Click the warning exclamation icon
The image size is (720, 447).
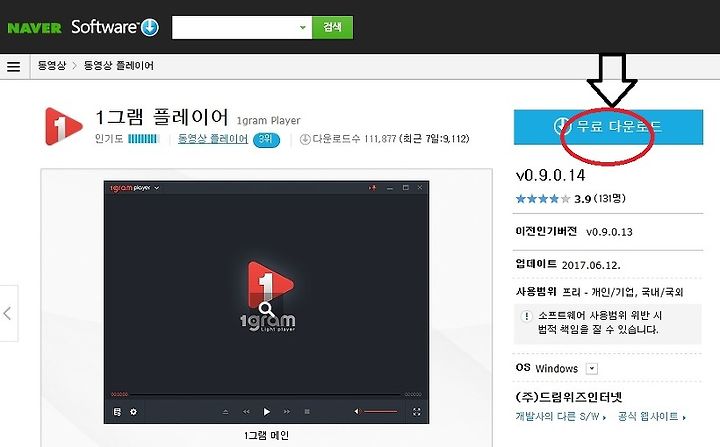pos(526,316)
